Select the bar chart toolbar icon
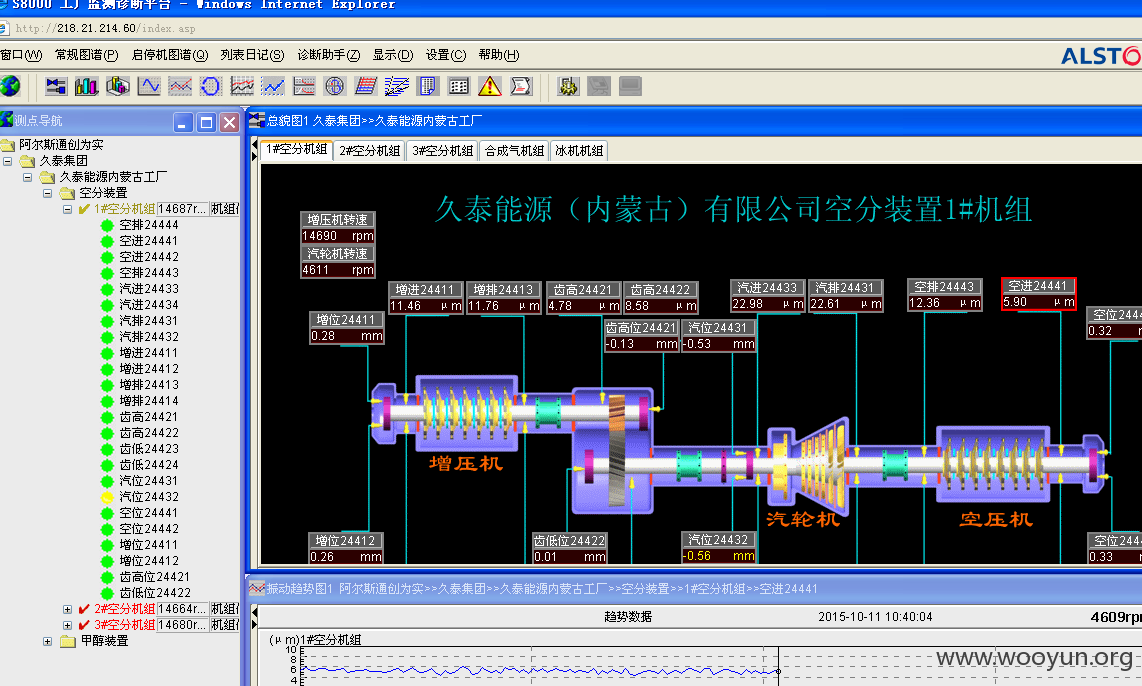This screenshot has height=686, width=1142. pyautogui.click(x=86, y=87)
